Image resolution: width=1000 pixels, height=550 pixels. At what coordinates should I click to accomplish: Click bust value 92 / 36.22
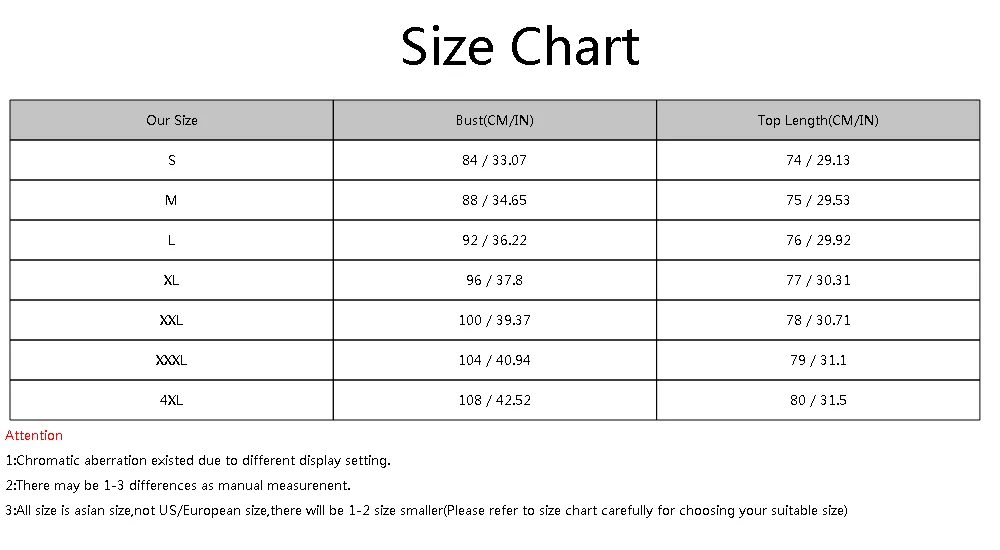[x=494, y=240]
